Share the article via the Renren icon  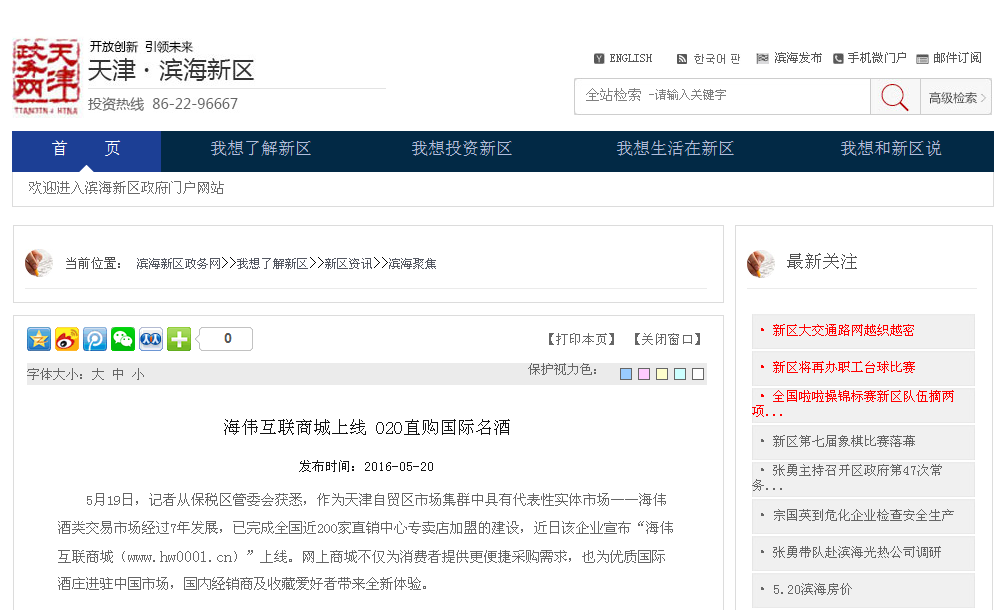[x=151, y=339]
